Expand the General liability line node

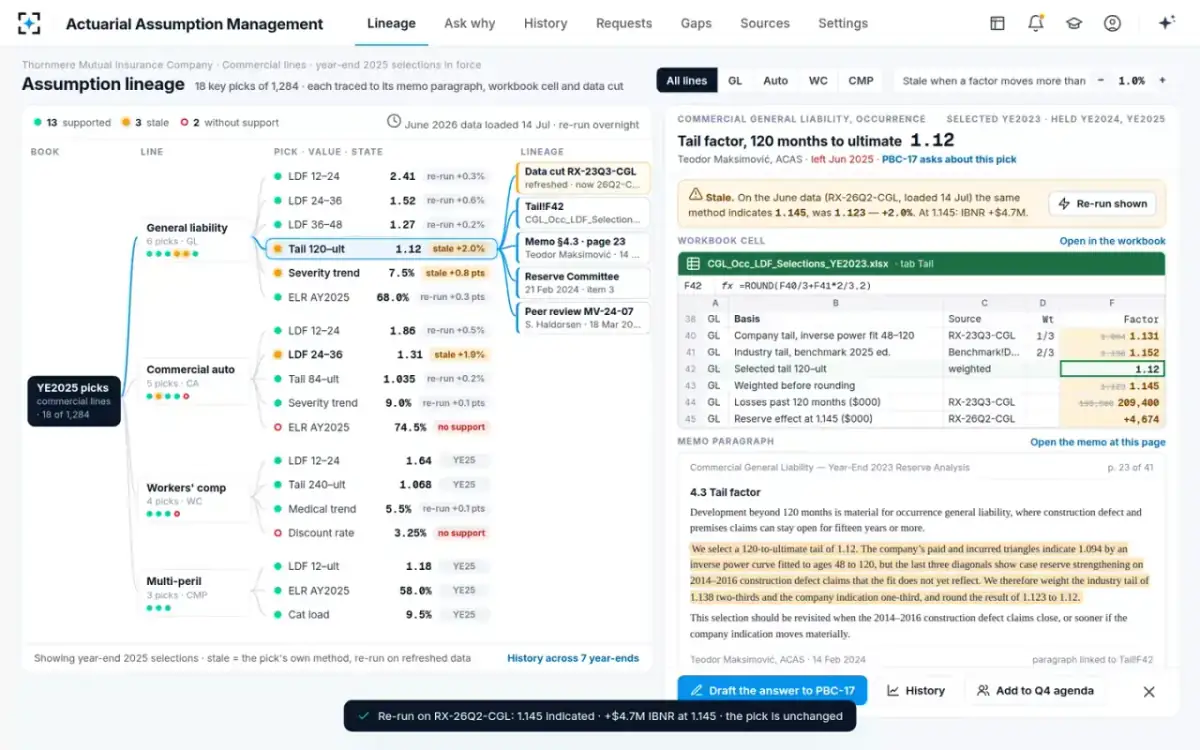pos(192,240)
